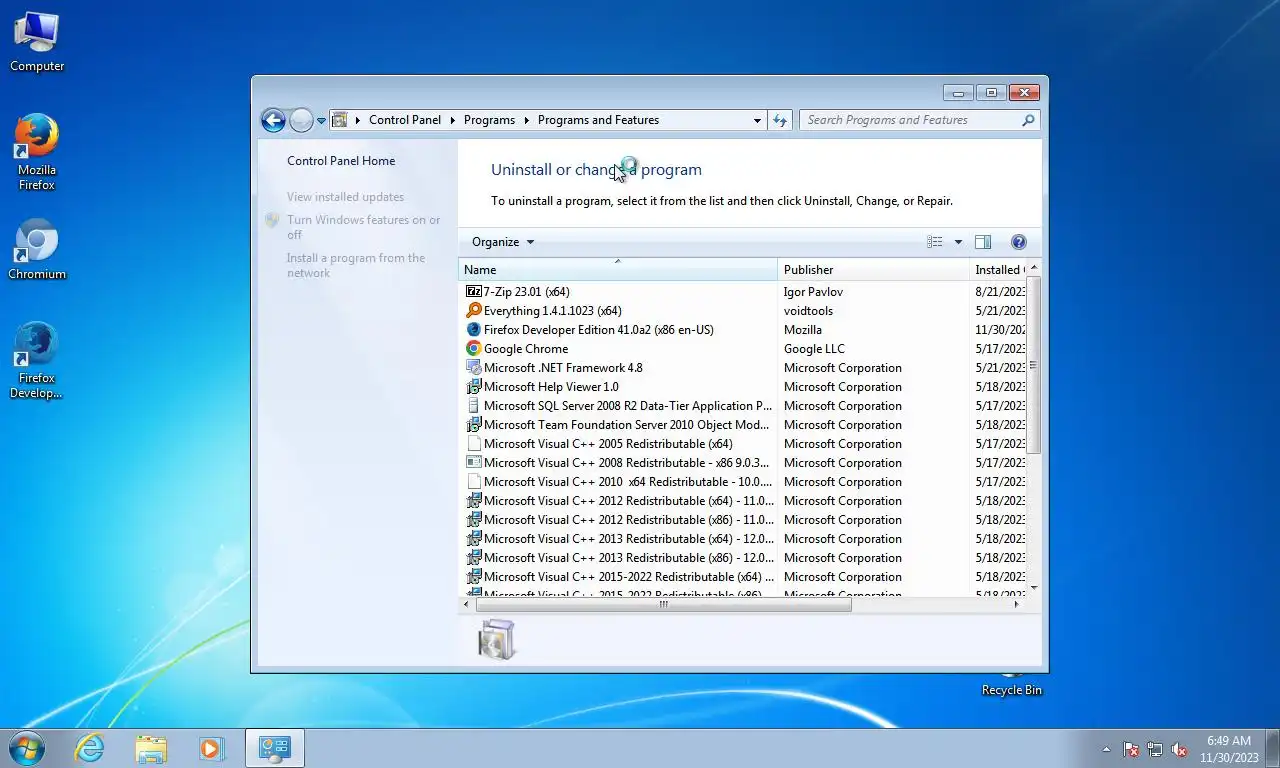Select the Igor Pavlov publisher cell
This screenshot has height=768, width=1280.
[x=813, y=292]
